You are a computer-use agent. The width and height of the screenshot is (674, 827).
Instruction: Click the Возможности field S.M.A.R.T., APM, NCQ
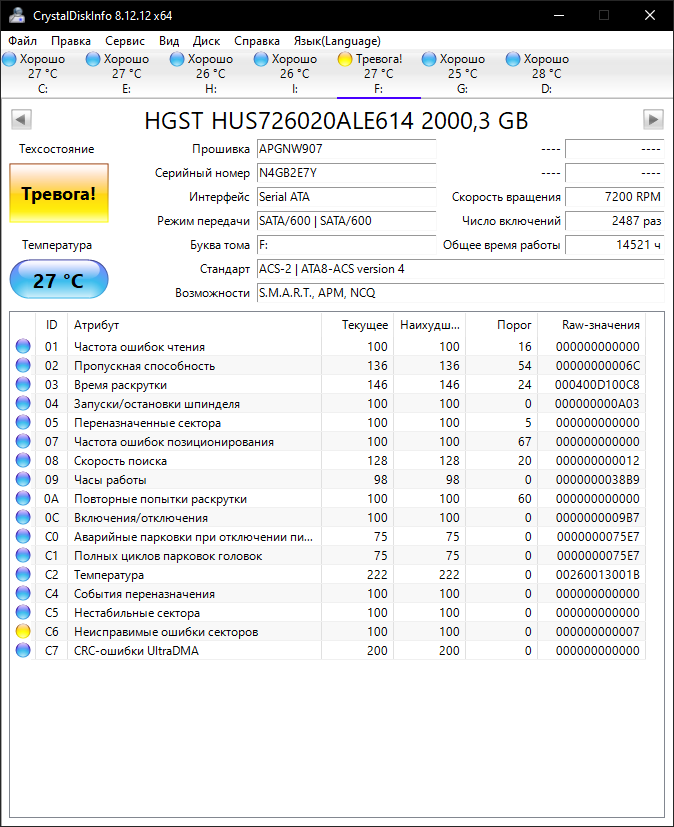coord(460,293)
